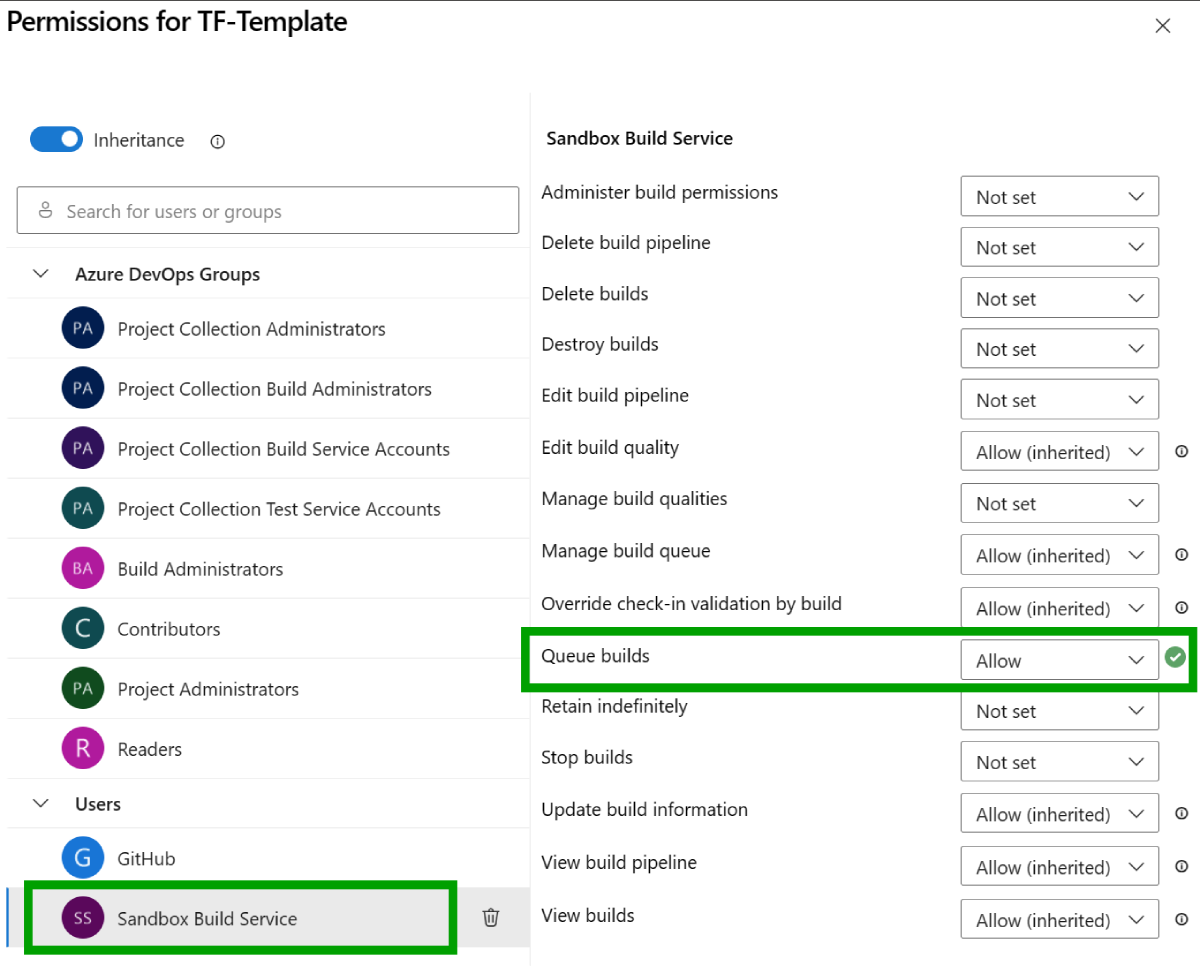1200x966 pixels.
Task: Click the Retain indefinitely label
Action: pos(614,706)
